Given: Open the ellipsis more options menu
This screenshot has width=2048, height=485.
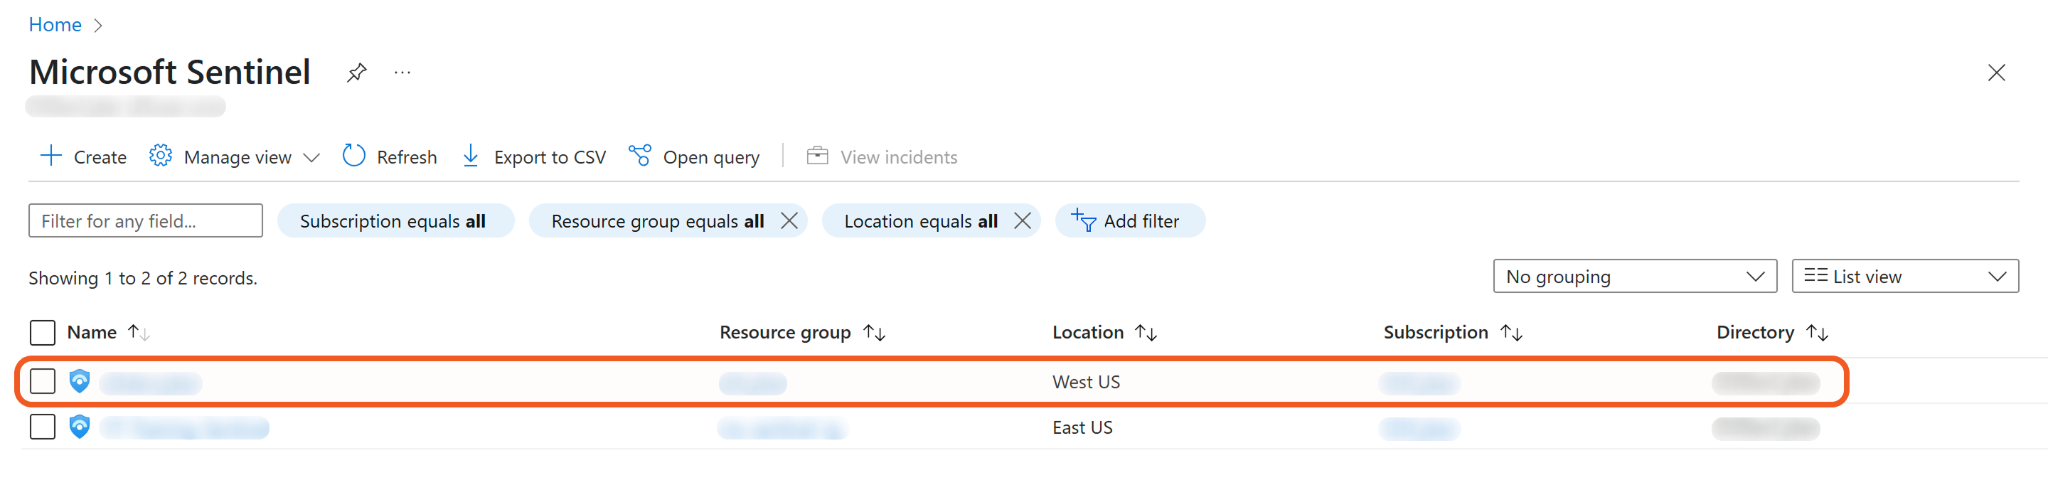Looking at the screenshot, I should point(402,73).
